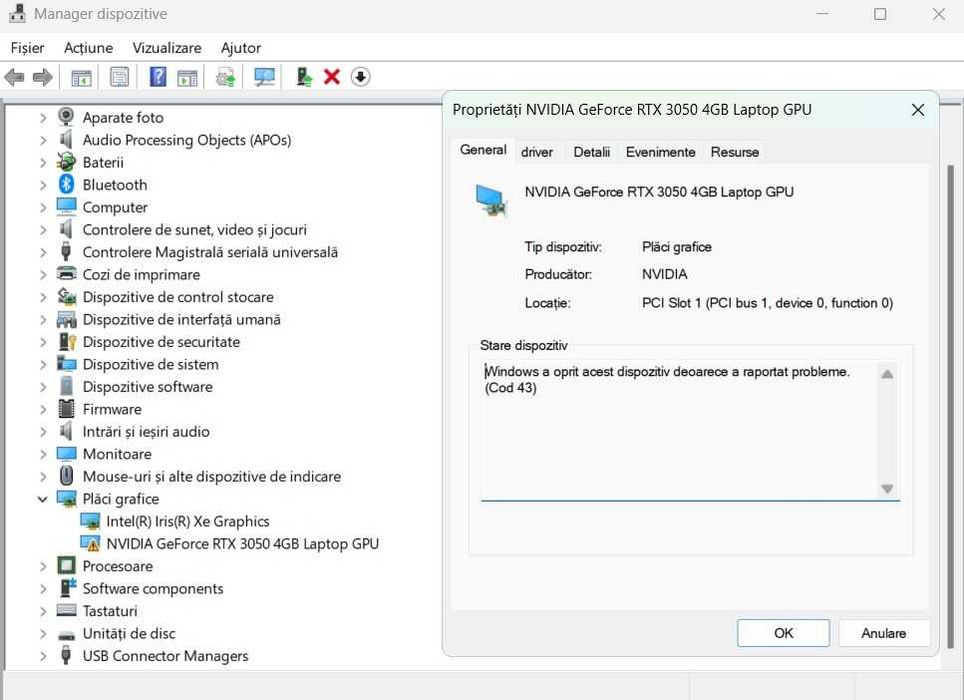Click the Aparate foto camera icon

click(66, 117)
